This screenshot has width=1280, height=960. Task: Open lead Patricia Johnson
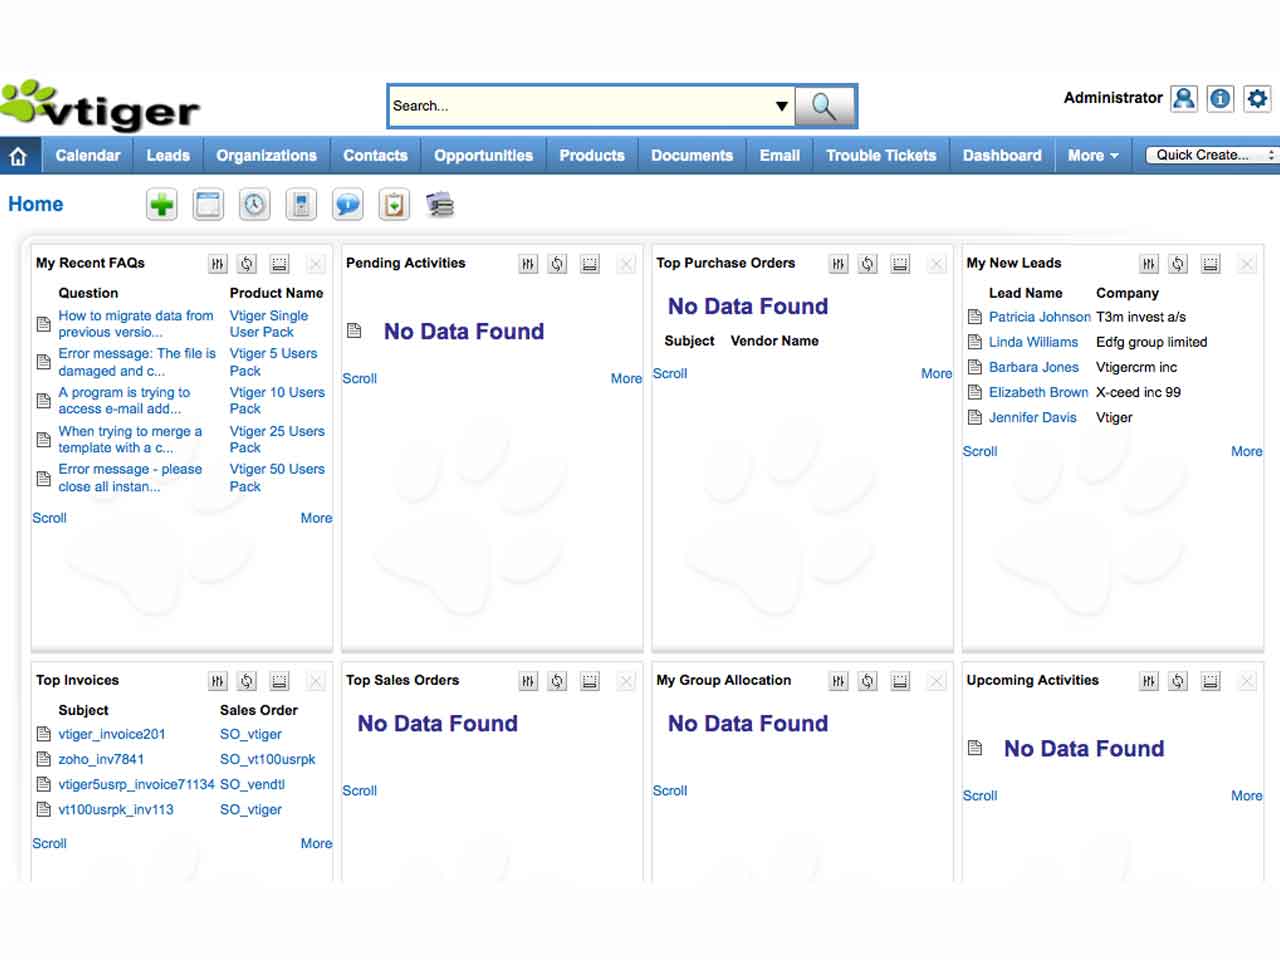tap(1040, 317)
